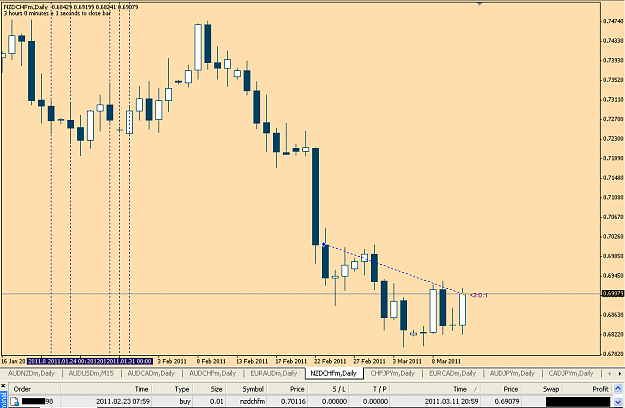Open the AUDCHFm,Daily chart tab
625x408 pixels.
(x=212, y=373)
